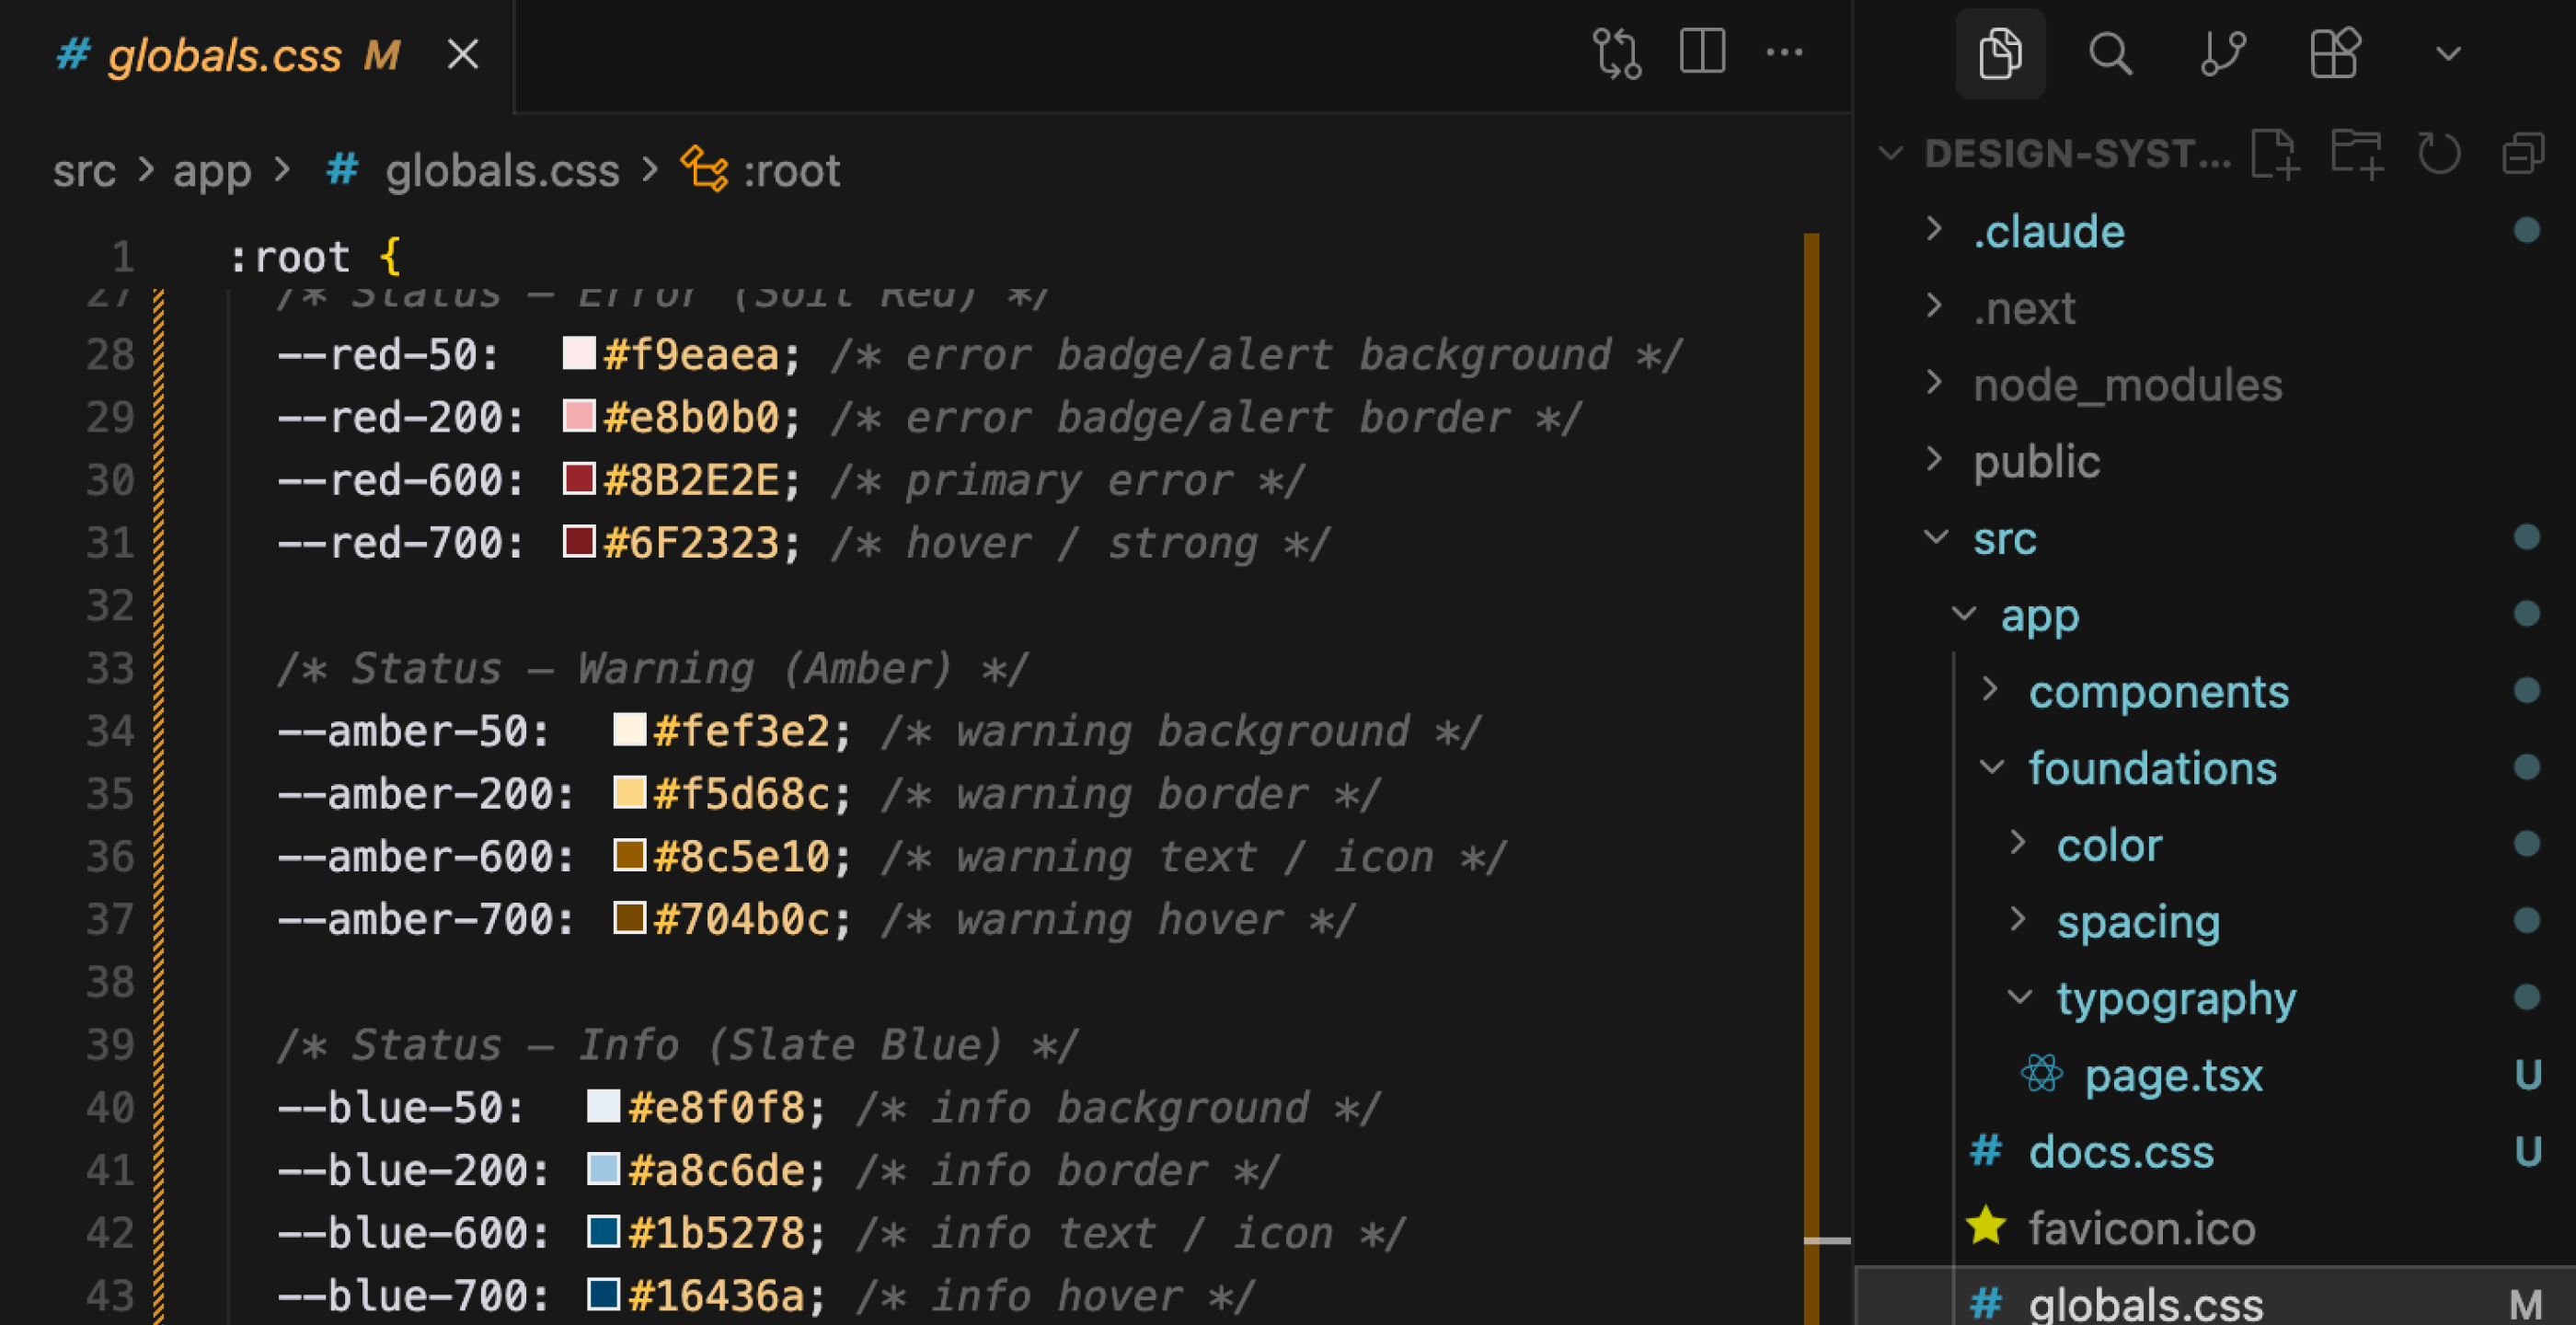The height and width of the screenshot is (1325, 2576).
Task: Click the 'warning text / icon' comment
Action: click(x=1194, y=858)
